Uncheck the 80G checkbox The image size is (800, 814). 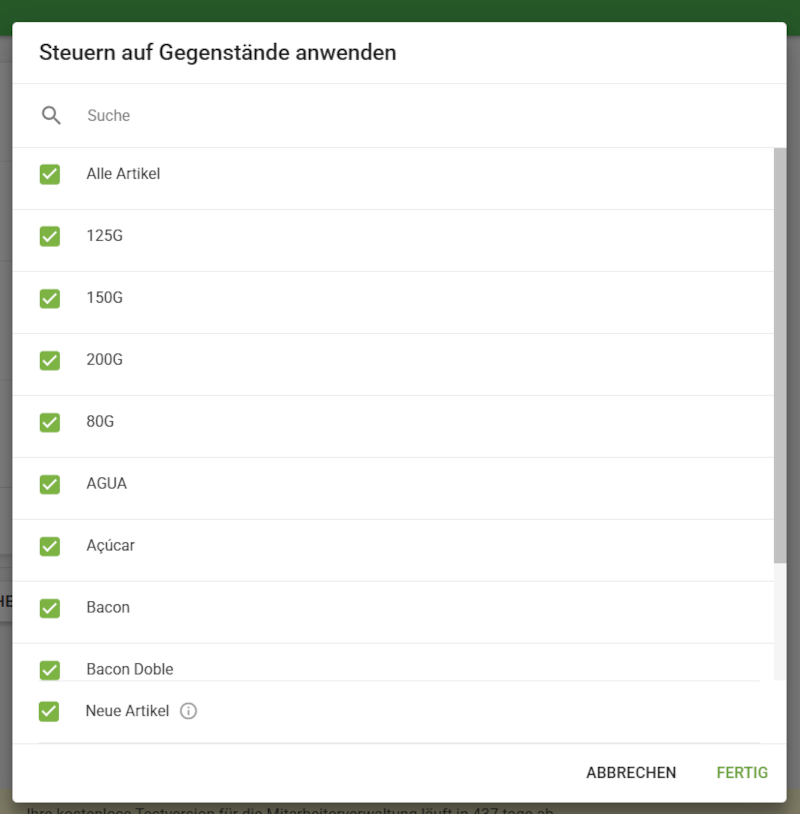[50, 422]
